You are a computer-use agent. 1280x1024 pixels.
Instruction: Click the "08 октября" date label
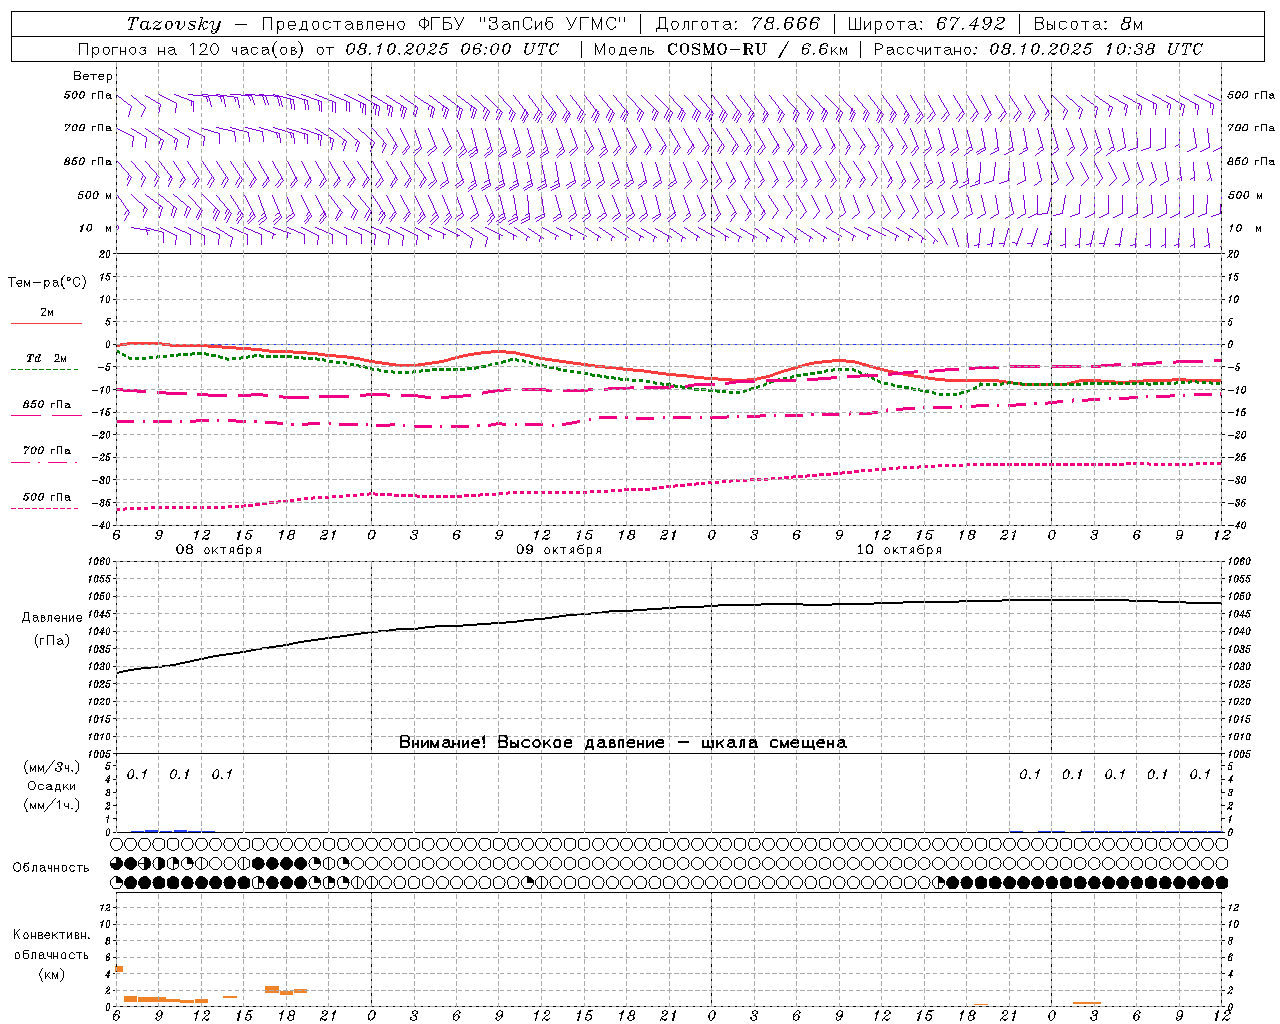click(x=219, y=550)
